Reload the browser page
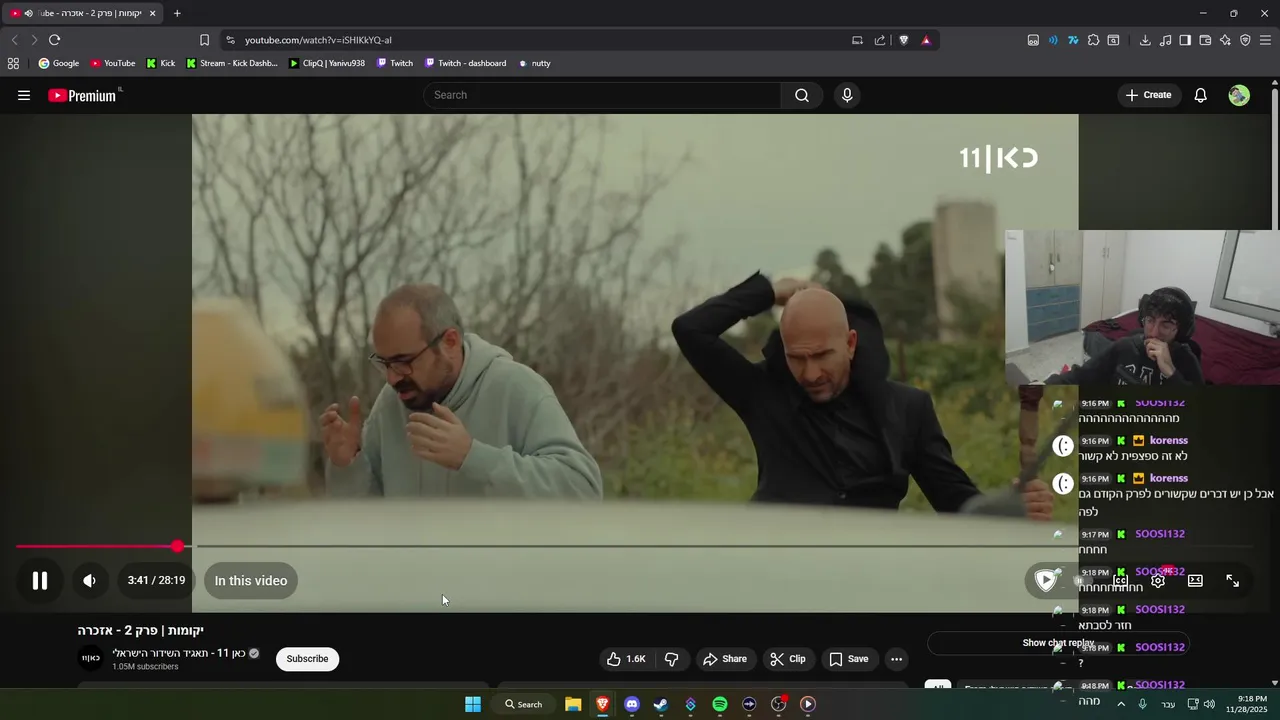Screen dimensions: 1280x720 tap(54, 40)
